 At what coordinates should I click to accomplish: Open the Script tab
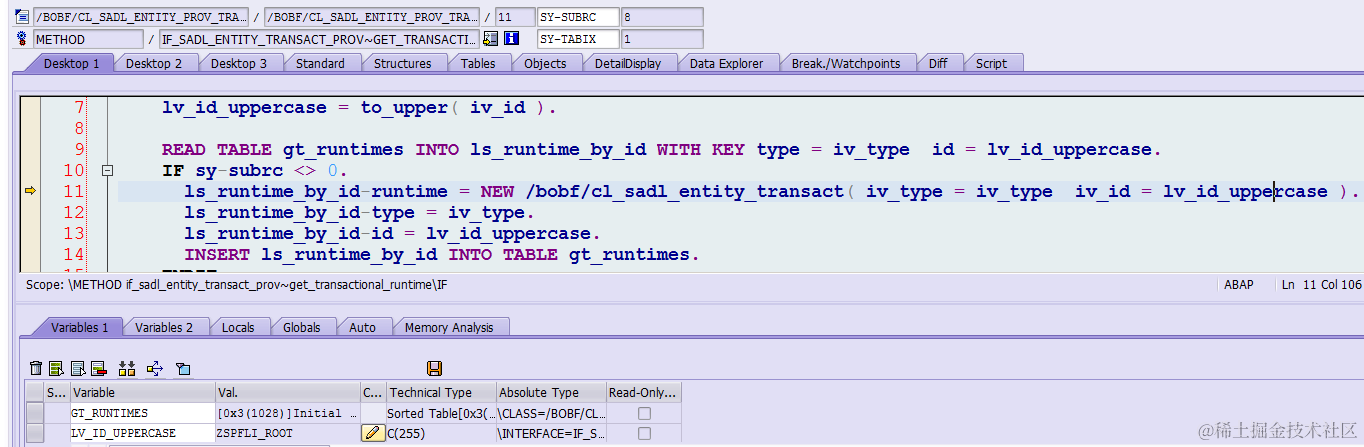click(x=991, y=63)
